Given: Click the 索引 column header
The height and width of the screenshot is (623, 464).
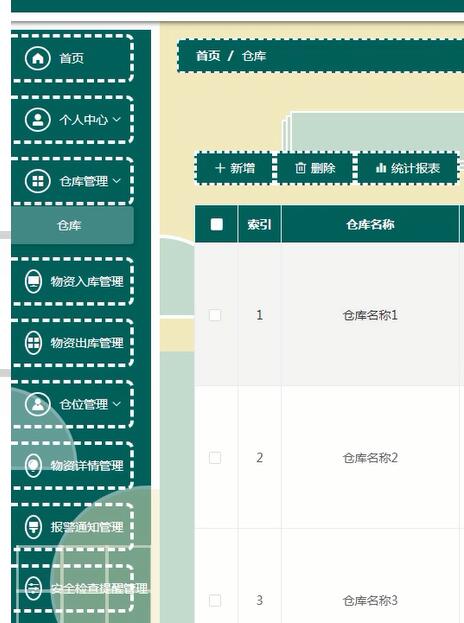Looking at the screenshot, I should 259,224.
